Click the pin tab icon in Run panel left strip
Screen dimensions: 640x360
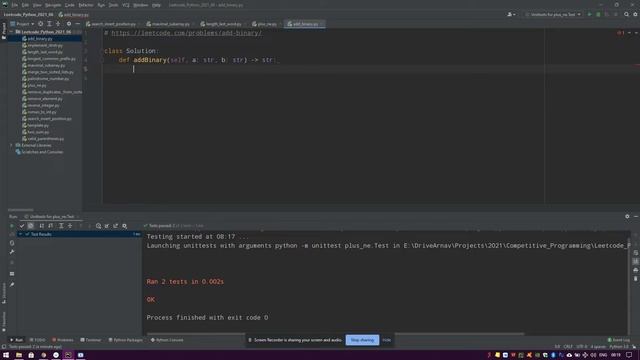coord(12,284)
